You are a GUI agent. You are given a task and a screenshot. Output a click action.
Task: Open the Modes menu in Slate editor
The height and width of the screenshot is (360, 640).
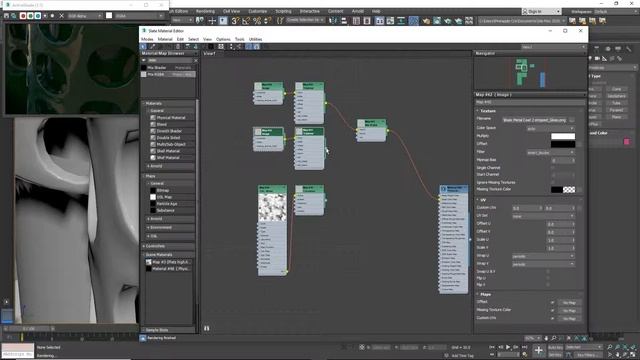pos(147,39)
